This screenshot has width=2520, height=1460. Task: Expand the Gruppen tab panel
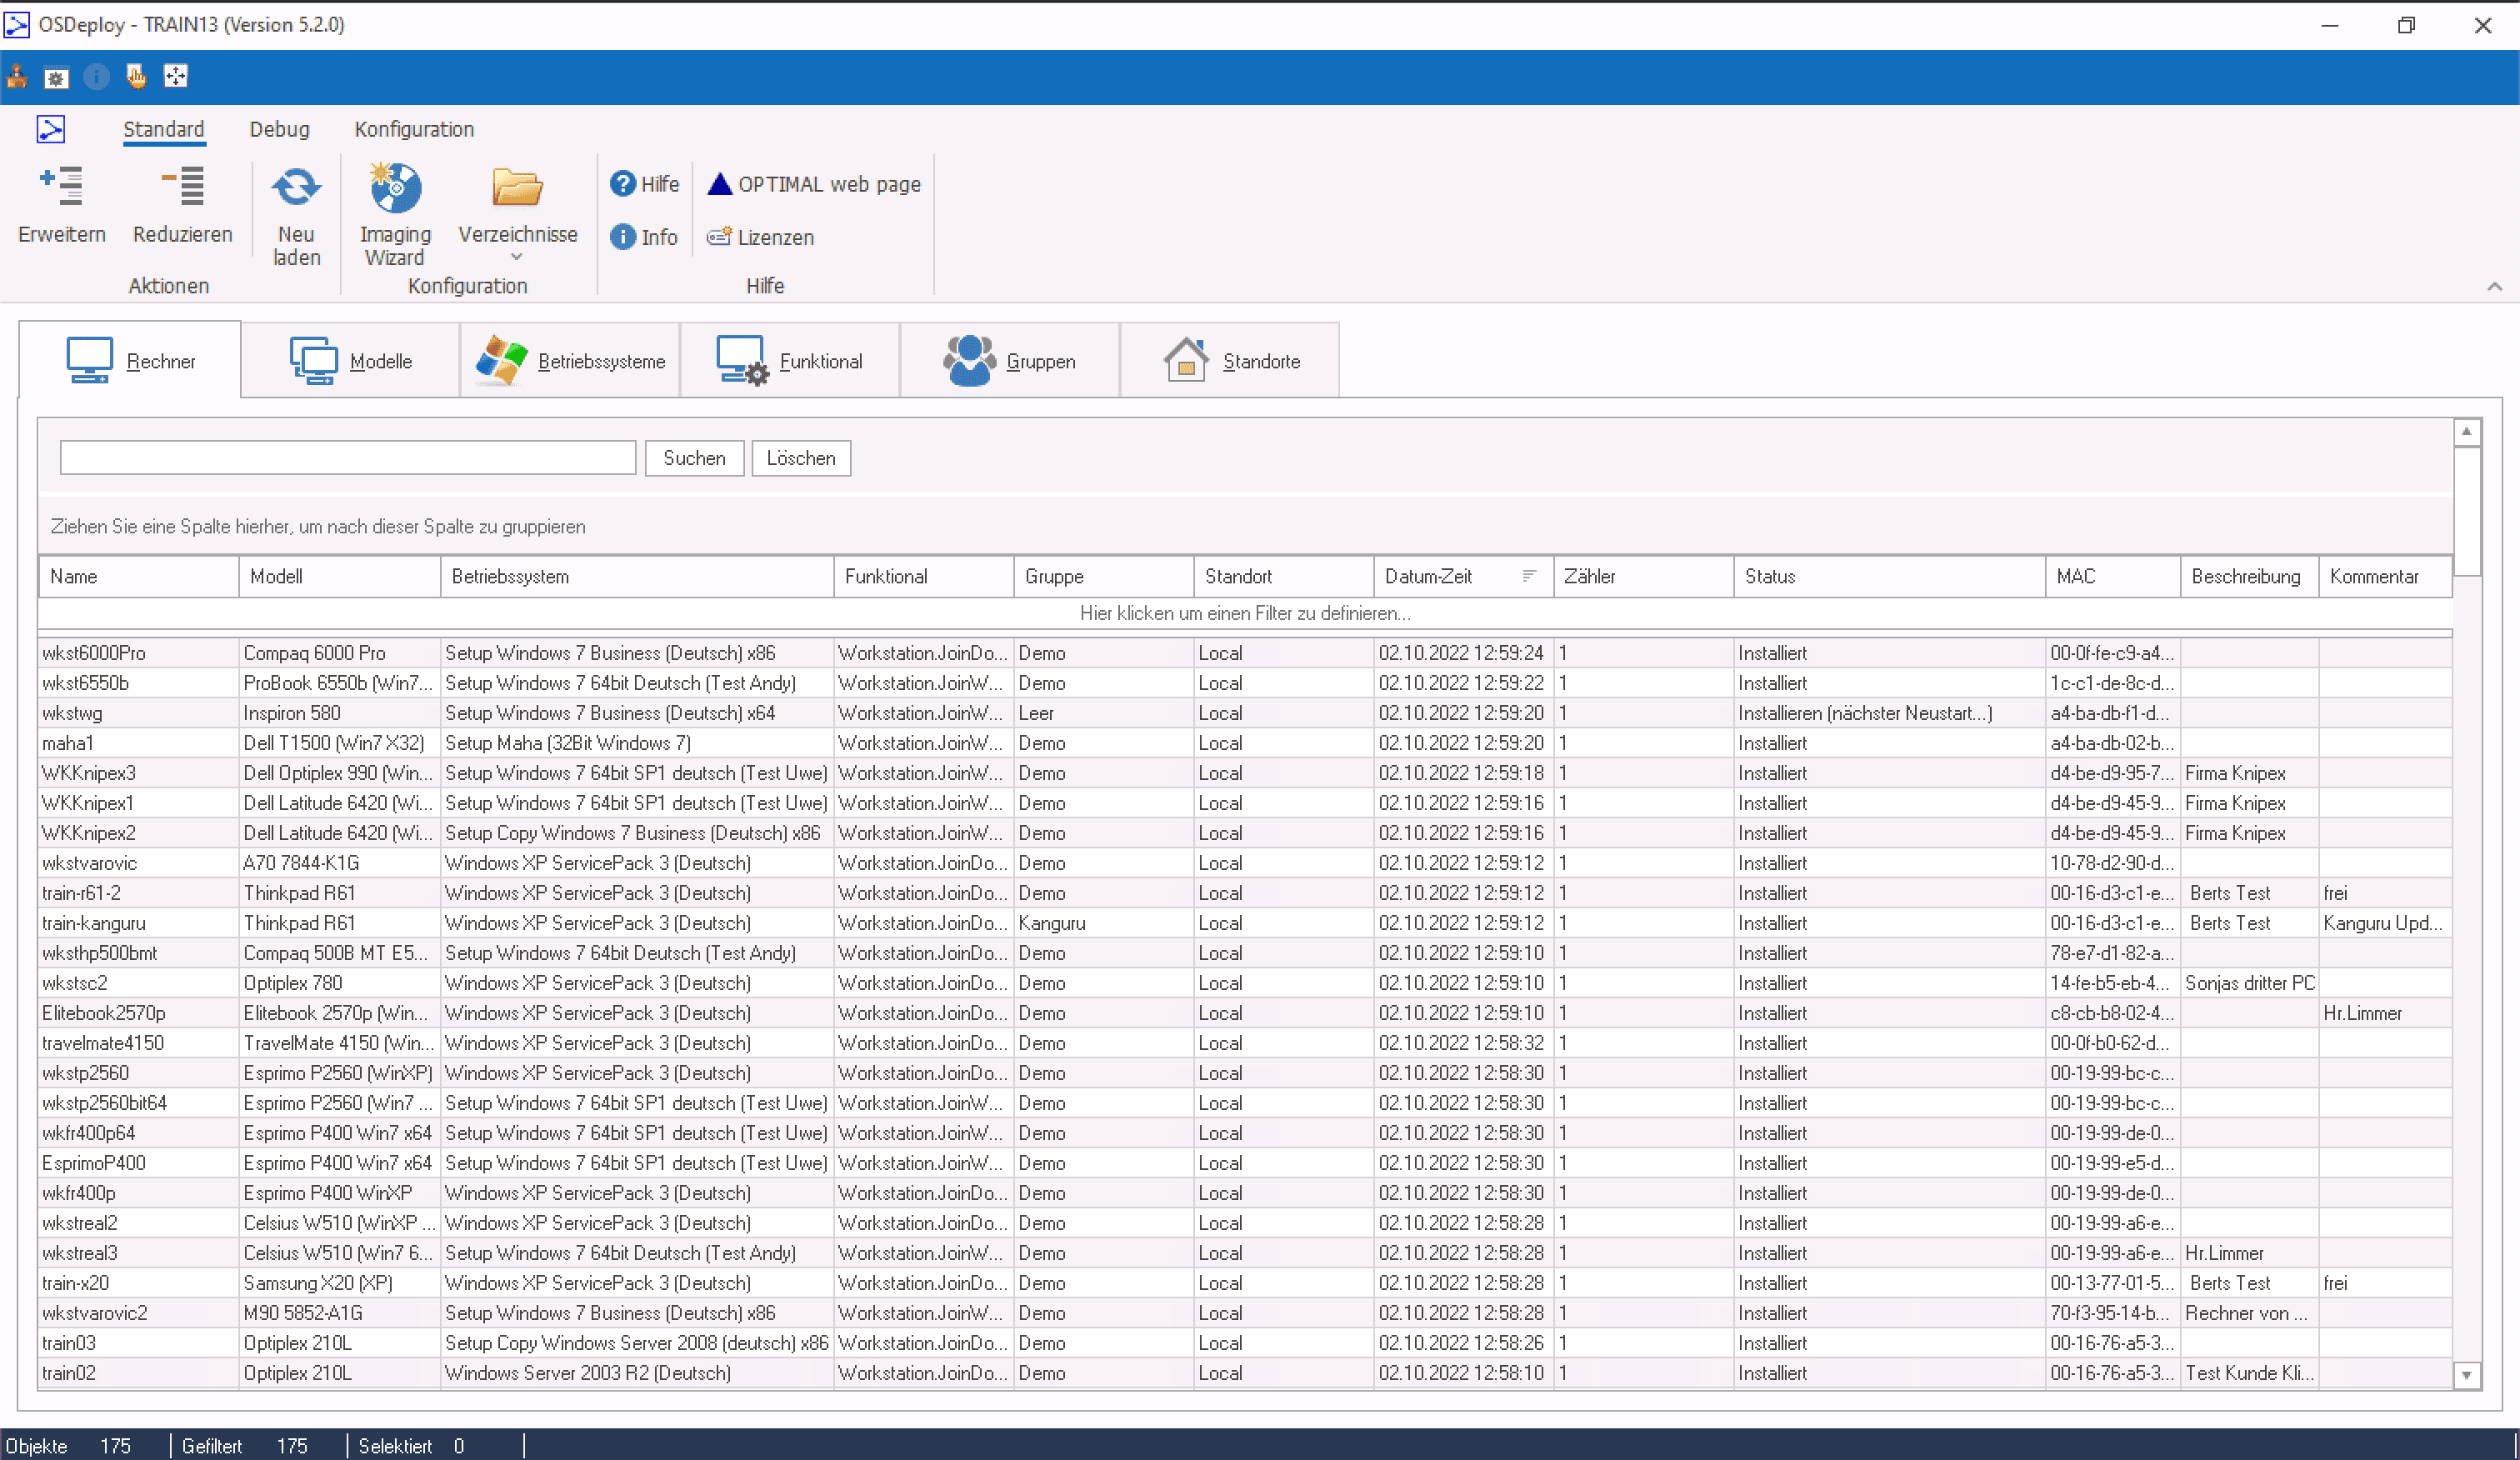pyautogui.click(x=1012, y=360)
